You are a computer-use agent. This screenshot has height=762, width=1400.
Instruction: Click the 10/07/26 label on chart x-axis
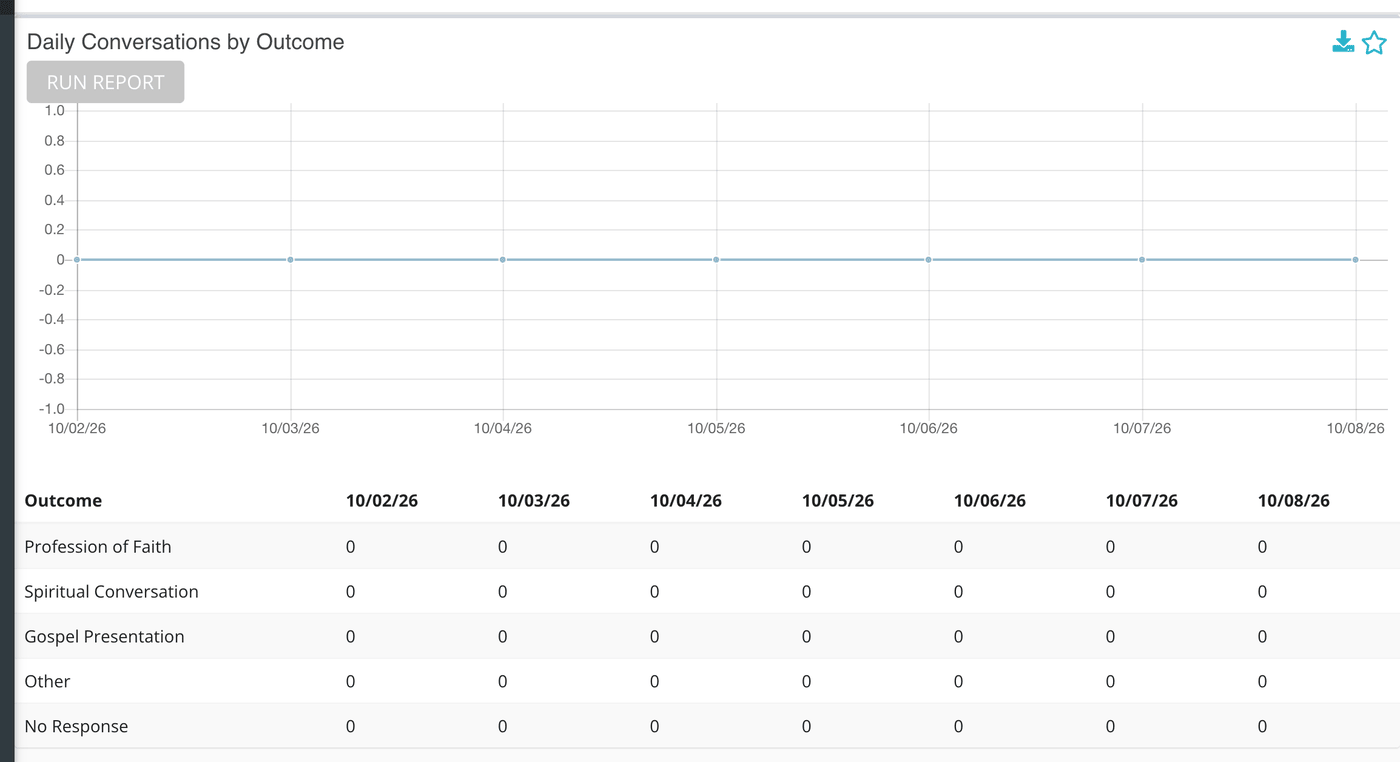pyautogui.click(x=1142, y=428)
